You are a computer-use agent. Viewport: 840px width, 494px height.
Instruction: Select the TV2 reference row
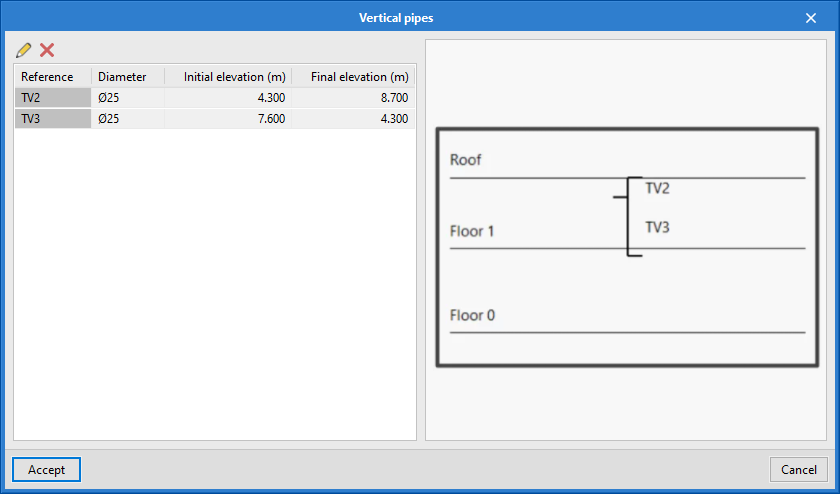[x=52, y=98]
